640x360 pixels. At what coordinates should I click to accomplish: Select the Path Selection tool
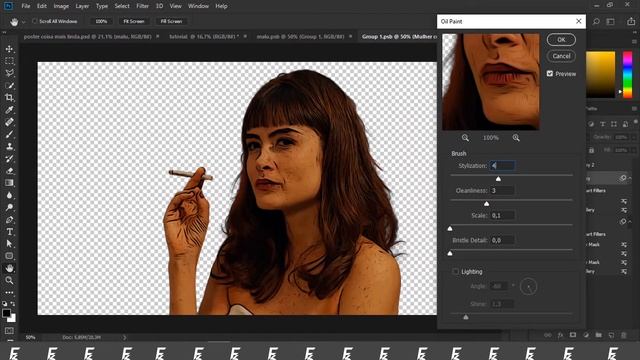pyautogui.click(x=9, y=244)
